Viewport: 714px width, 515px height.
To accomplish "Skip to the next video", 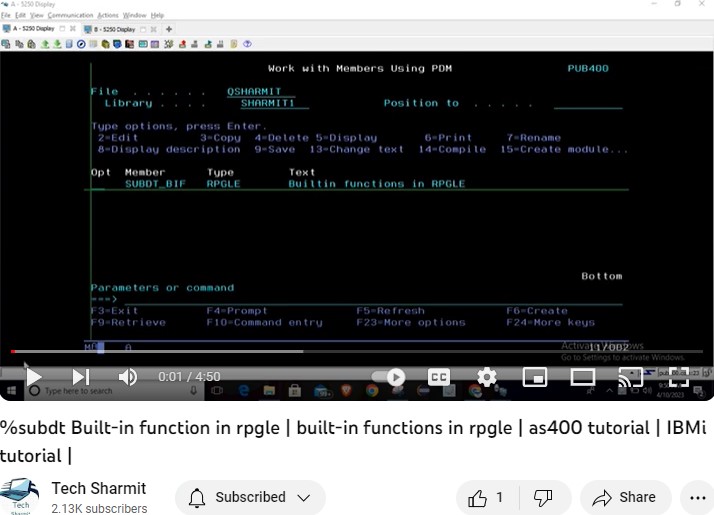I will click(x=81, y=377).
